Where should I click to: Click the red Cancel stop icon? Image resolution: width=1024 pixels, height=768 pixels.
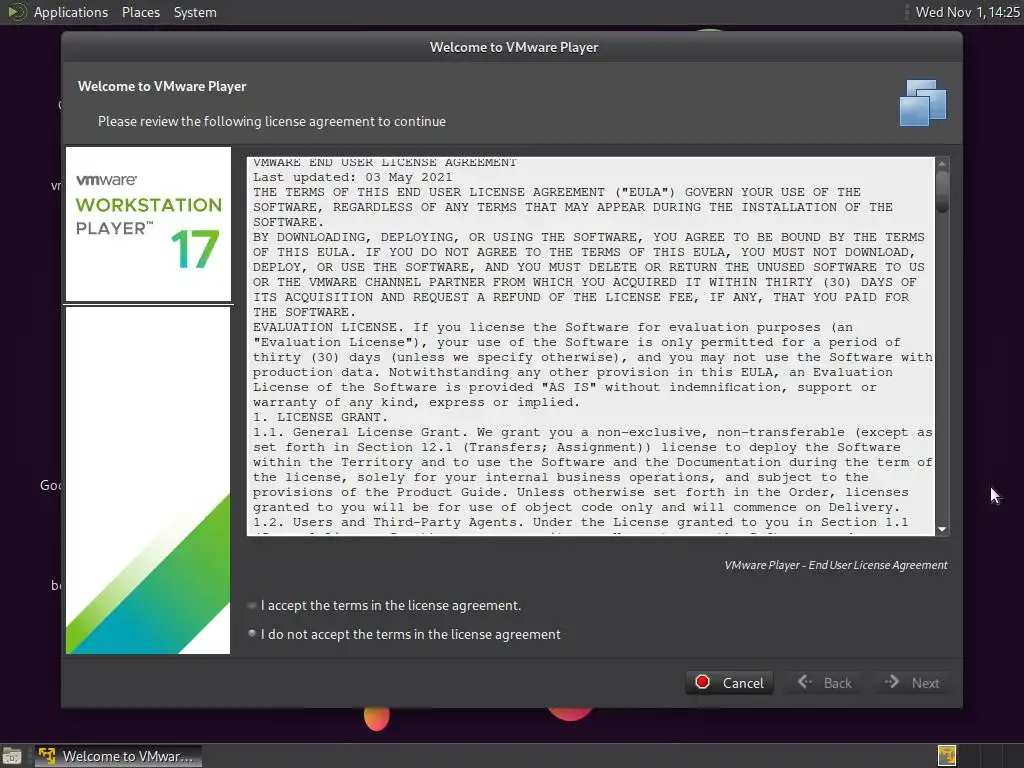tap(703, 682)
